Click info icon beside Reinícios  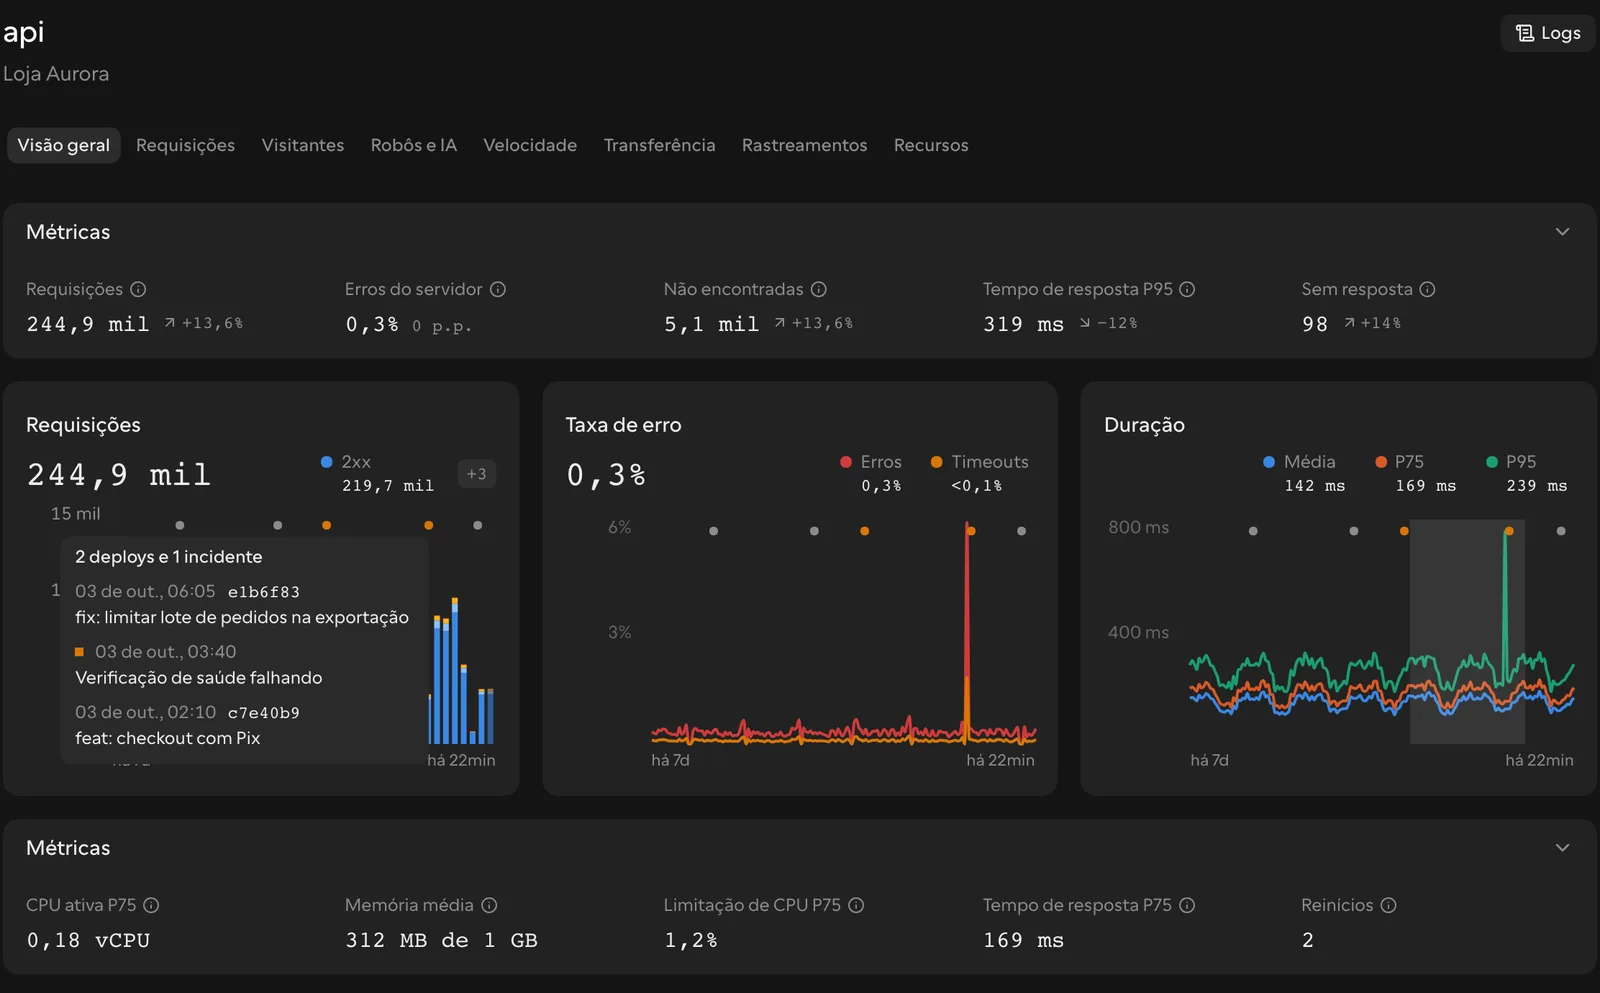coord(1388,905)
